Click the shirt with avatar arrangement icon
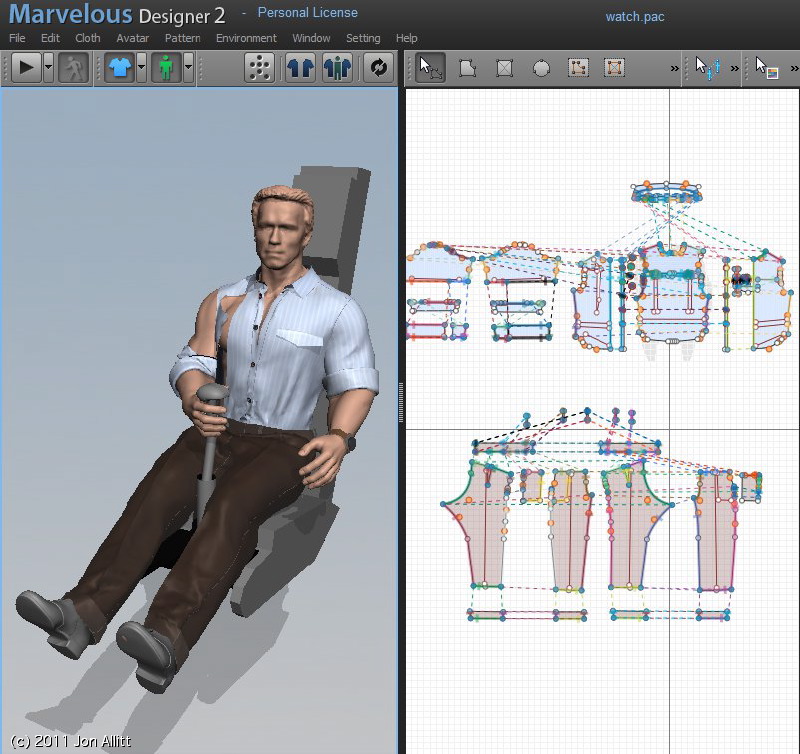 point(337,67)
